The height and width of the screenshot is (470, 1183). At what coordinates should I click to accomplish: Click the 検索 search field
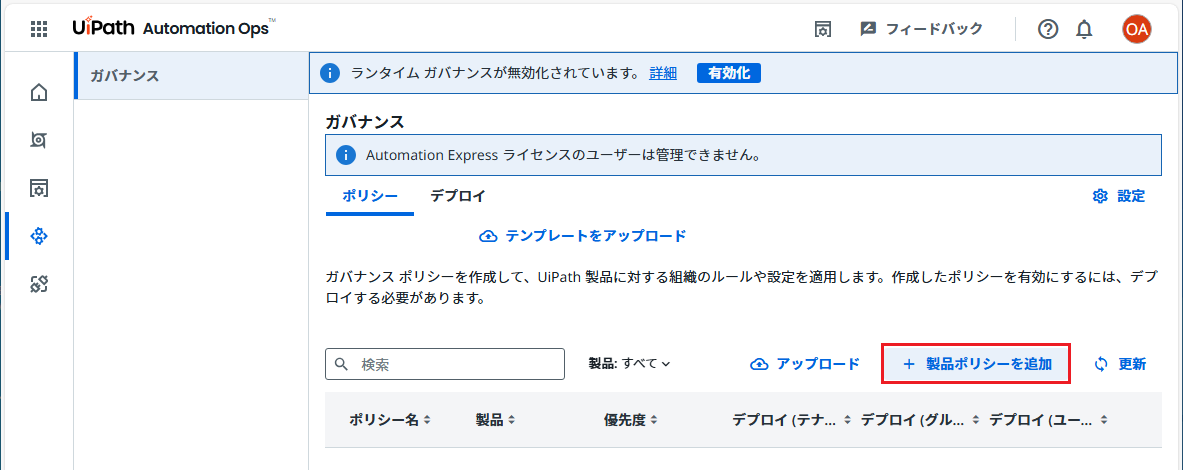(x=445, y=364)
